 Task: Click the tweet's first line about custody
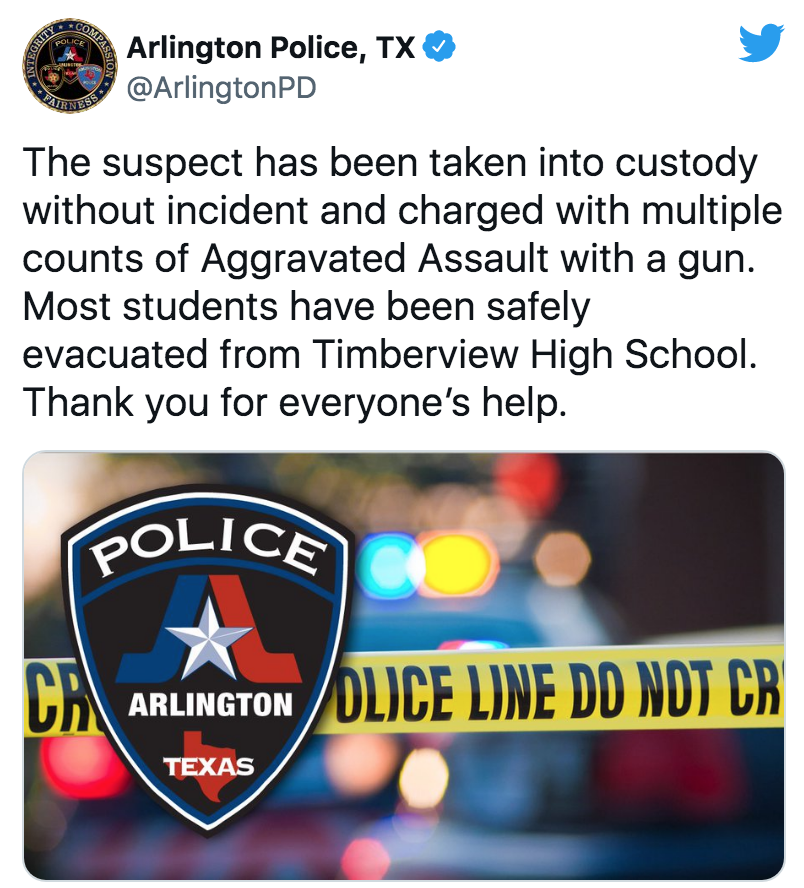tap(390, 163)
